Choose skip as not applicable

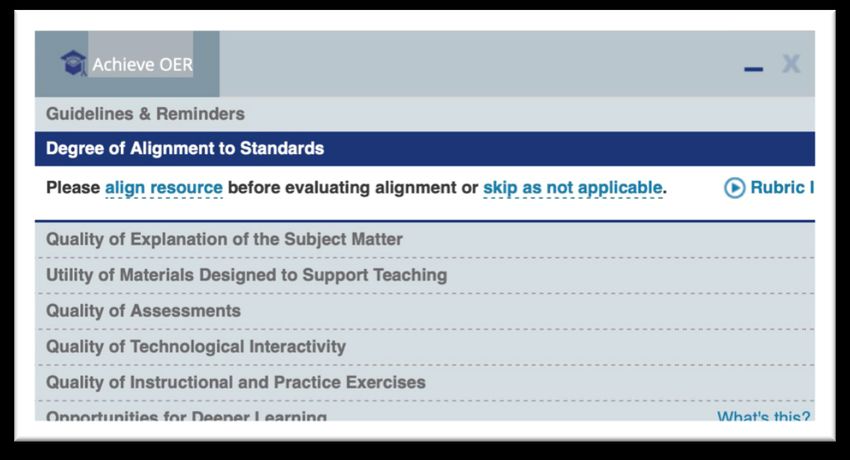point(572,188)
